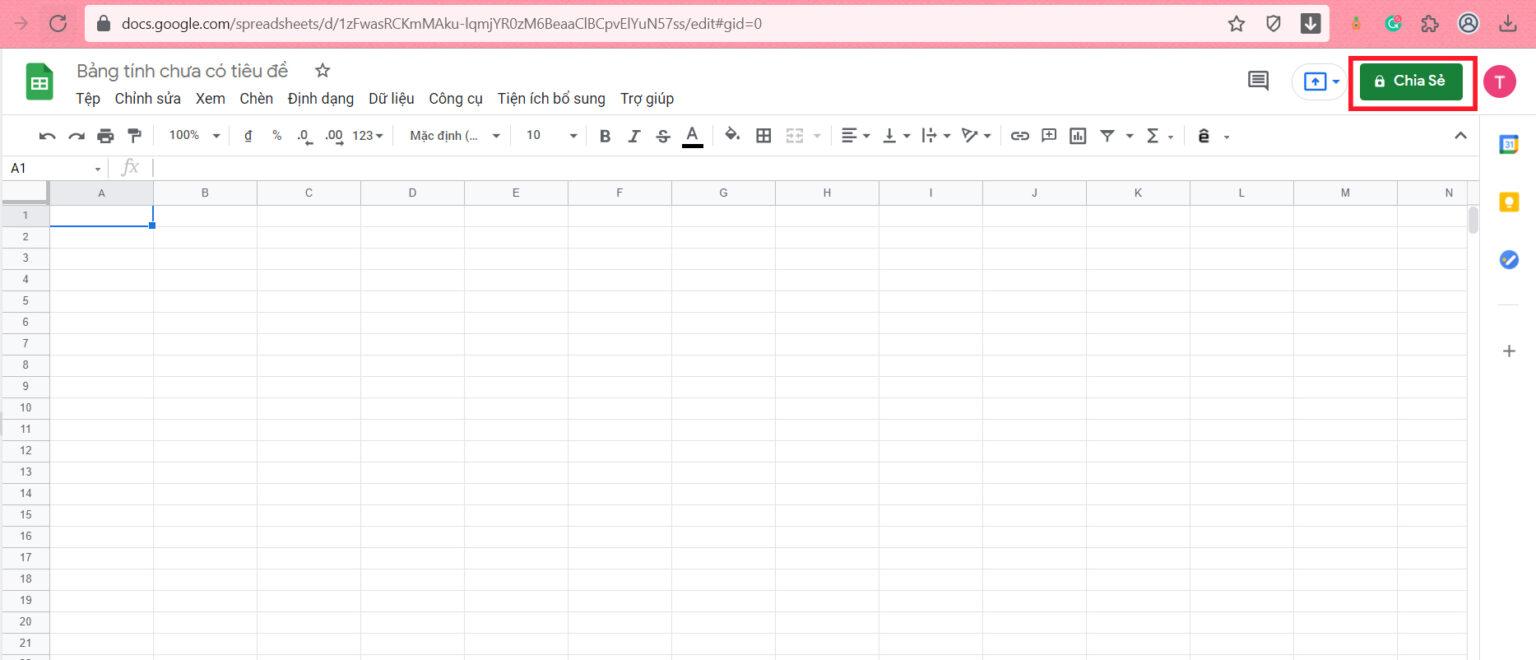Screen dimensions: 1536x660
Task: Open the fill color bucket
Action: pos(732,135)
